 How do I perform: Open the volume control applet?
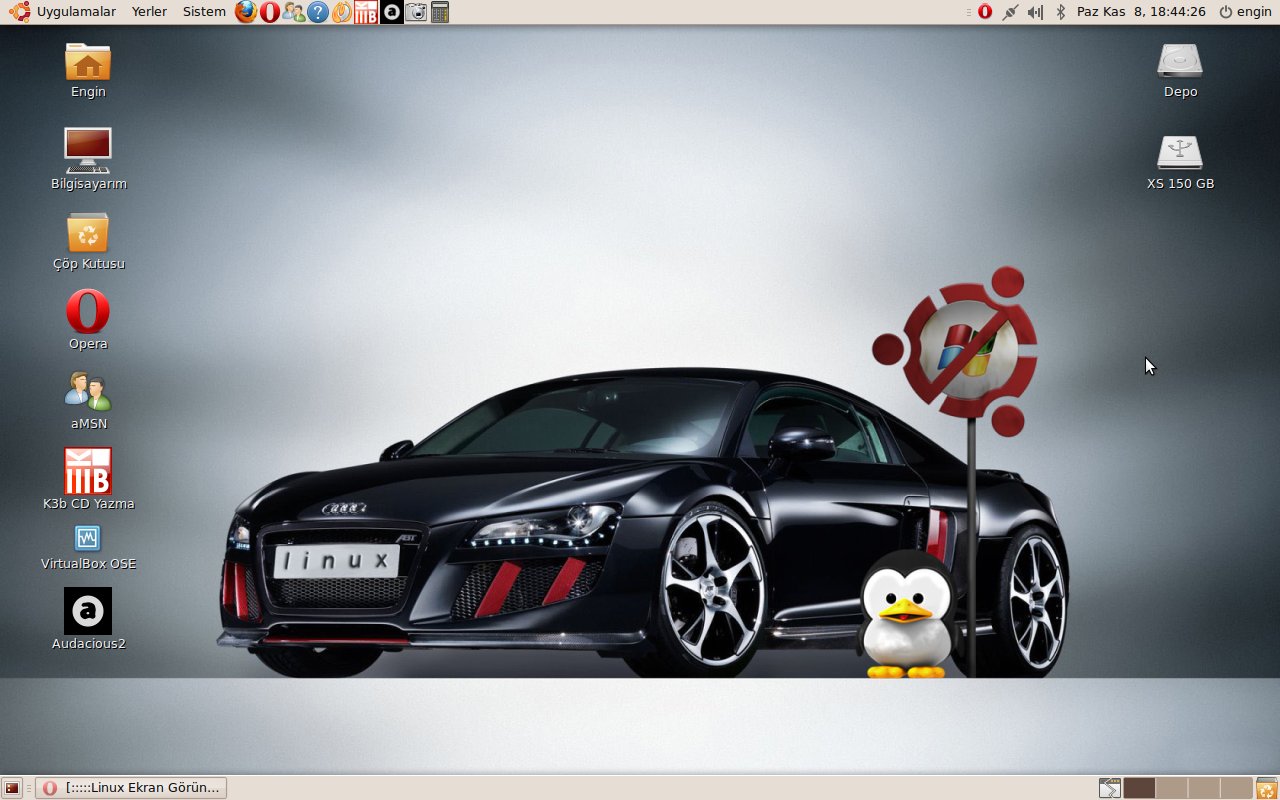[1035, 12]
